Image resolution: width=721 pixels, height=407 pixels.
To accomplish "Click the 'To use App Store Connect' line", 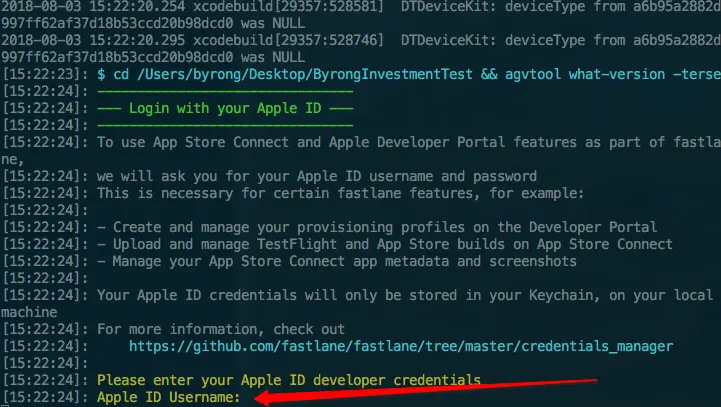I will pos(409,142).
